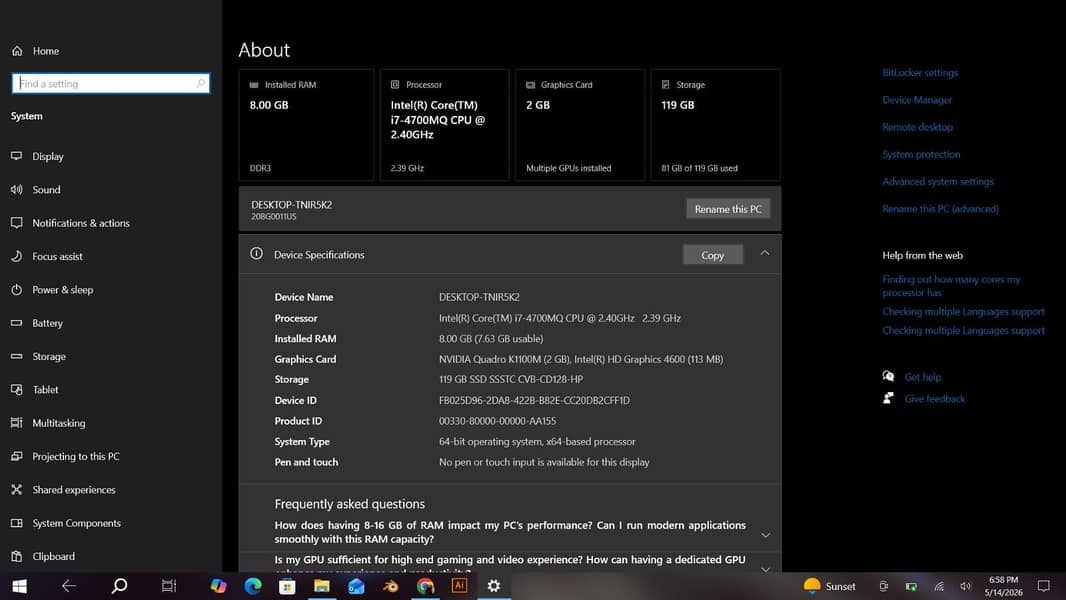
Task: Click the Projecting to this PC icon
Action: click(x=16, y=456)
